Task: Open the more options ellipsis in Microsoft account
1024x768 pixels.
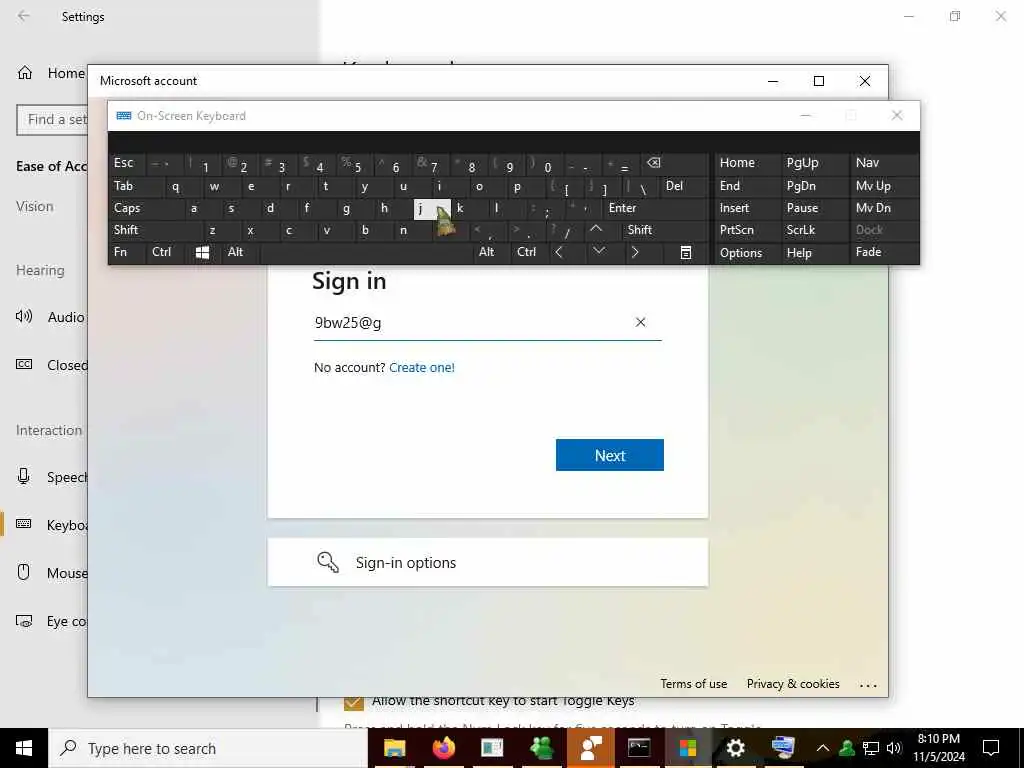Action: (x=868, y=685)
